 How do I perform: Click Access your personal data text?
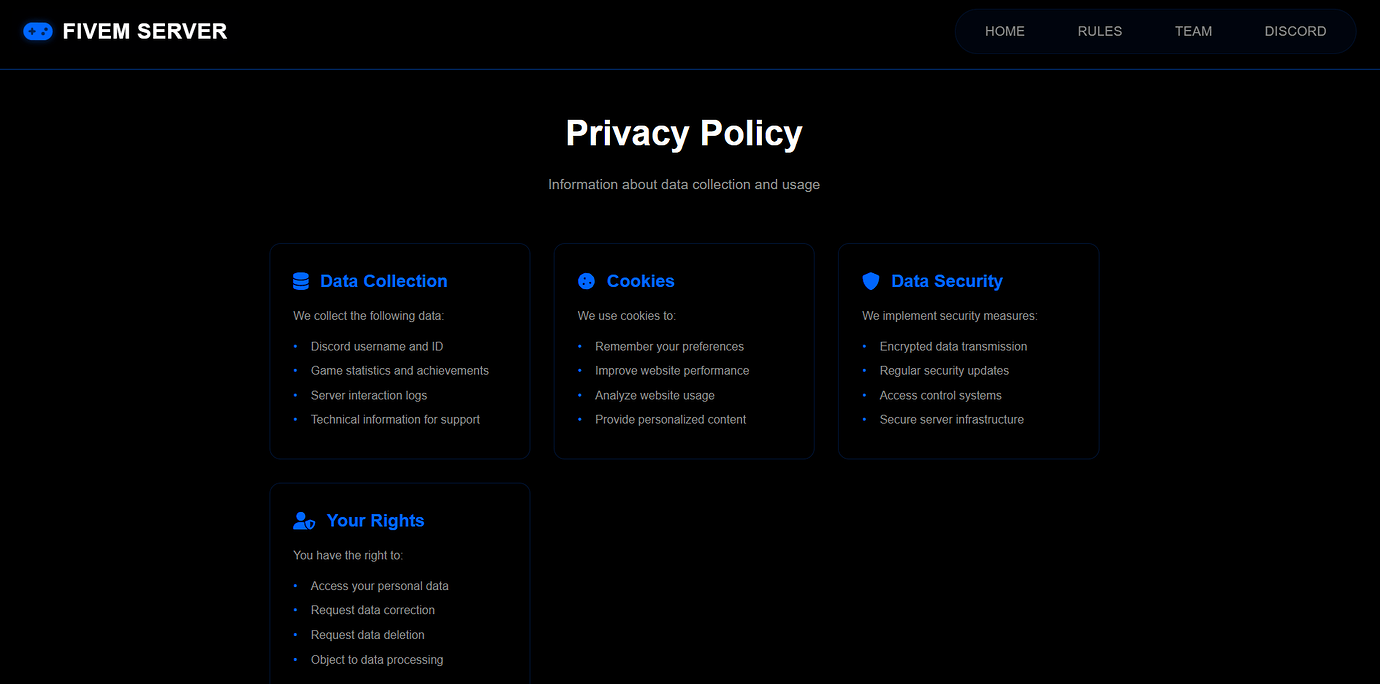tap(379, 585)
